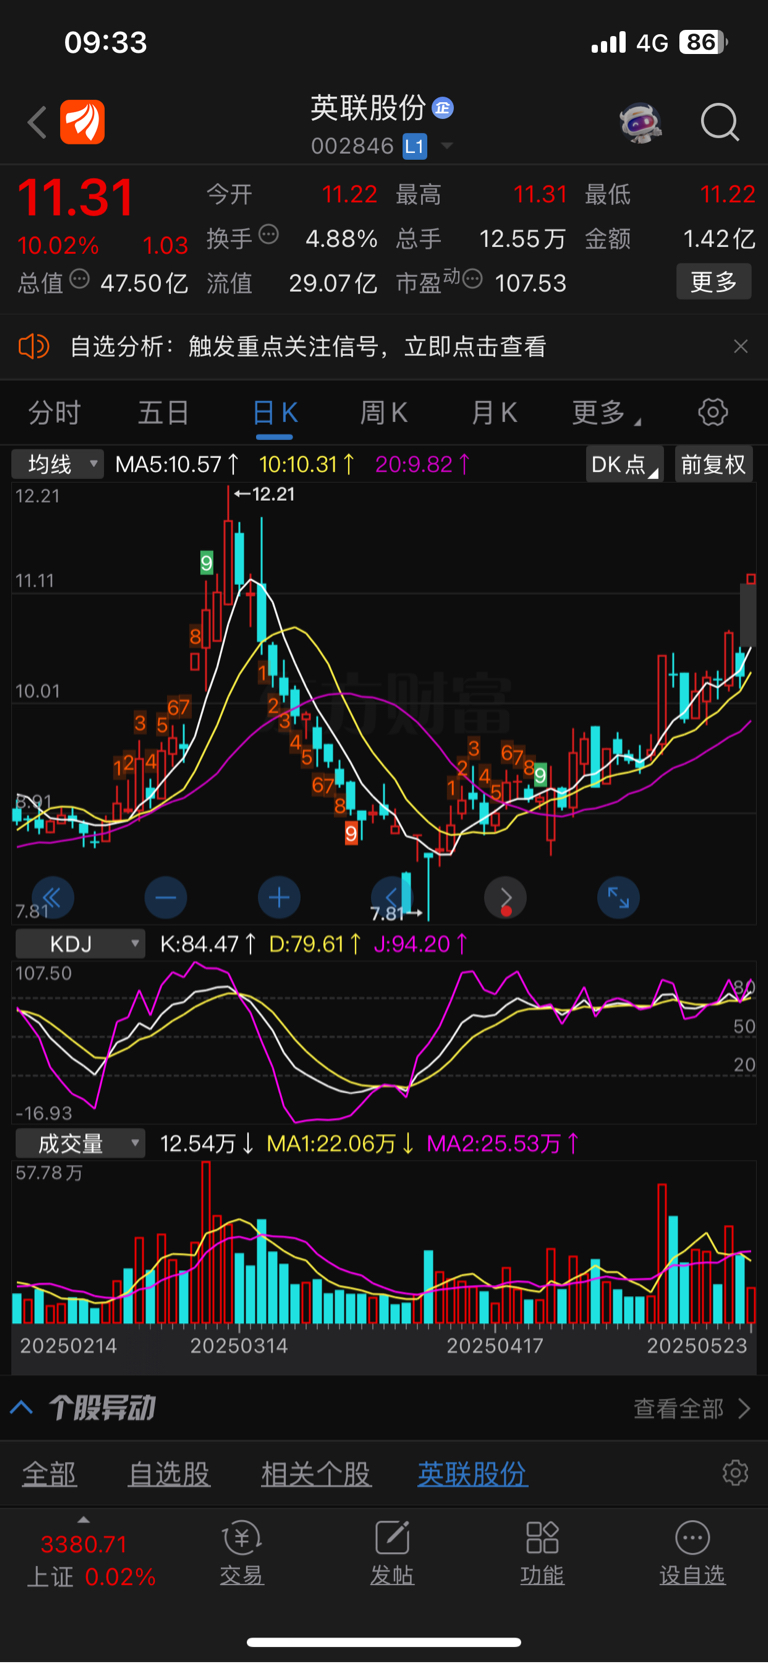The height and width of the screenshot is (1663, 768).
Task: Tap the K:84.47 value label
Action: point(208,944)
